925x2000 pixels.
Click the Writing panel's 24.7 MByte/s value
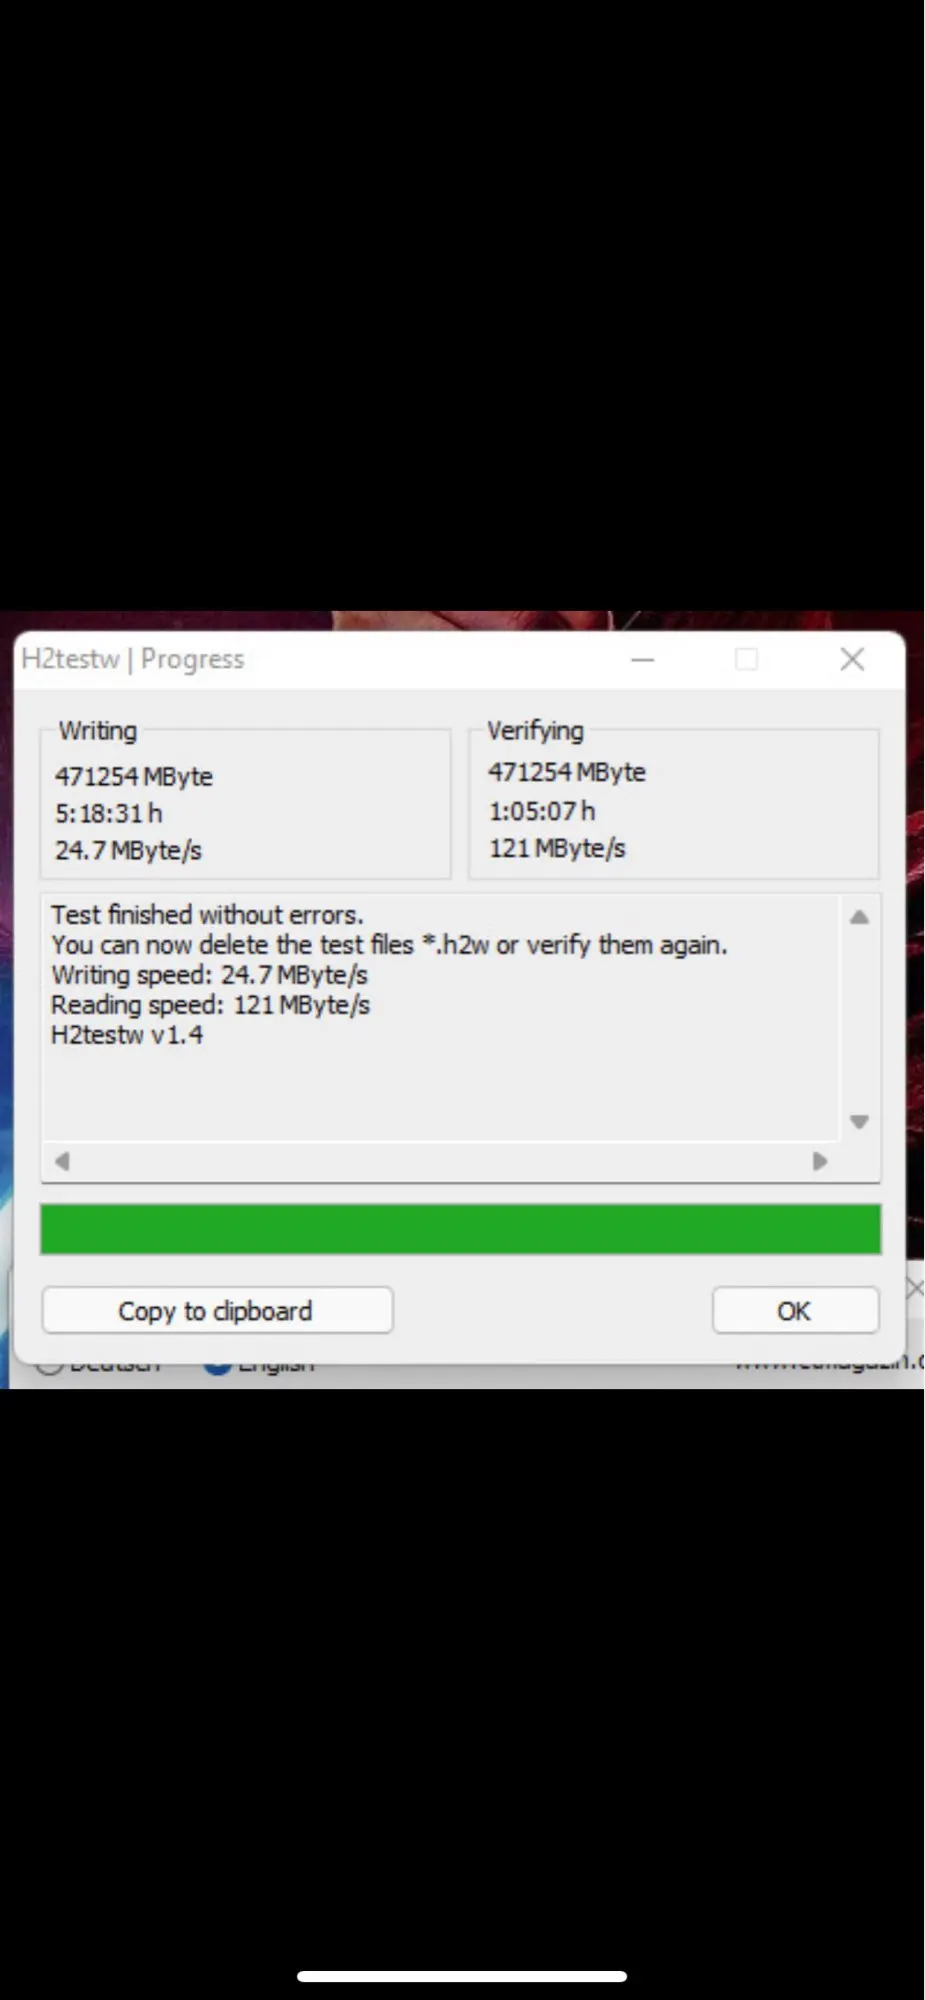tap(128, 851)
